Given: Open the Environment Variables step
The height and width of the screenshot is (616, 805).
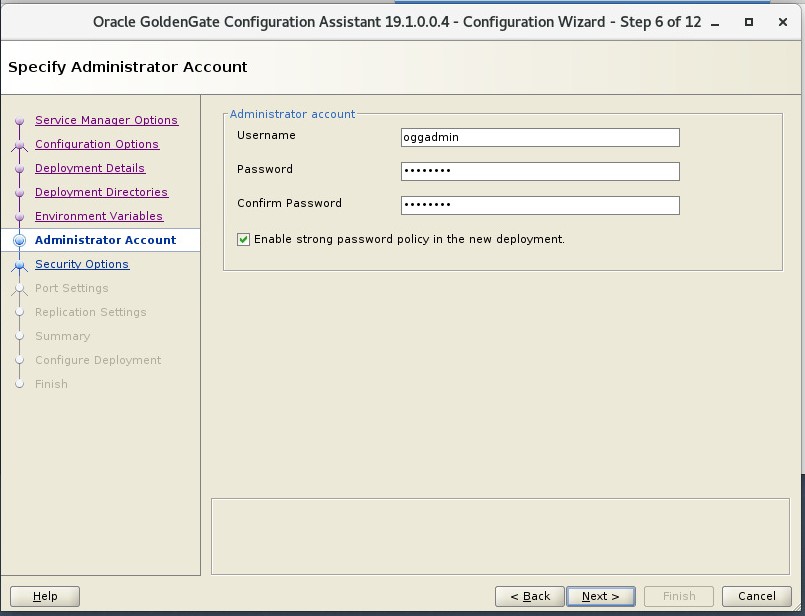Looking at the screenshot, I should pyautogui.click(x=99, y=216).
